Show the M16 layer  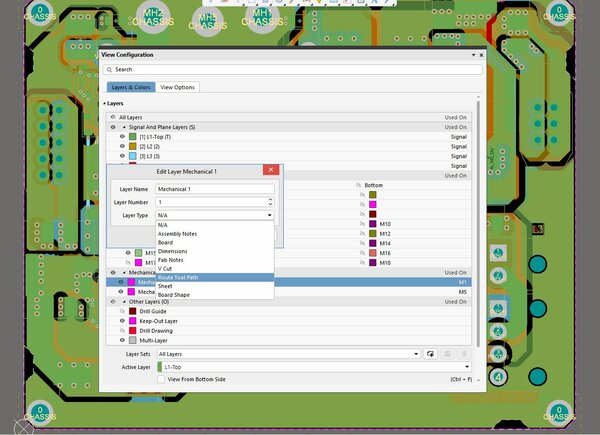pos(362,253)
